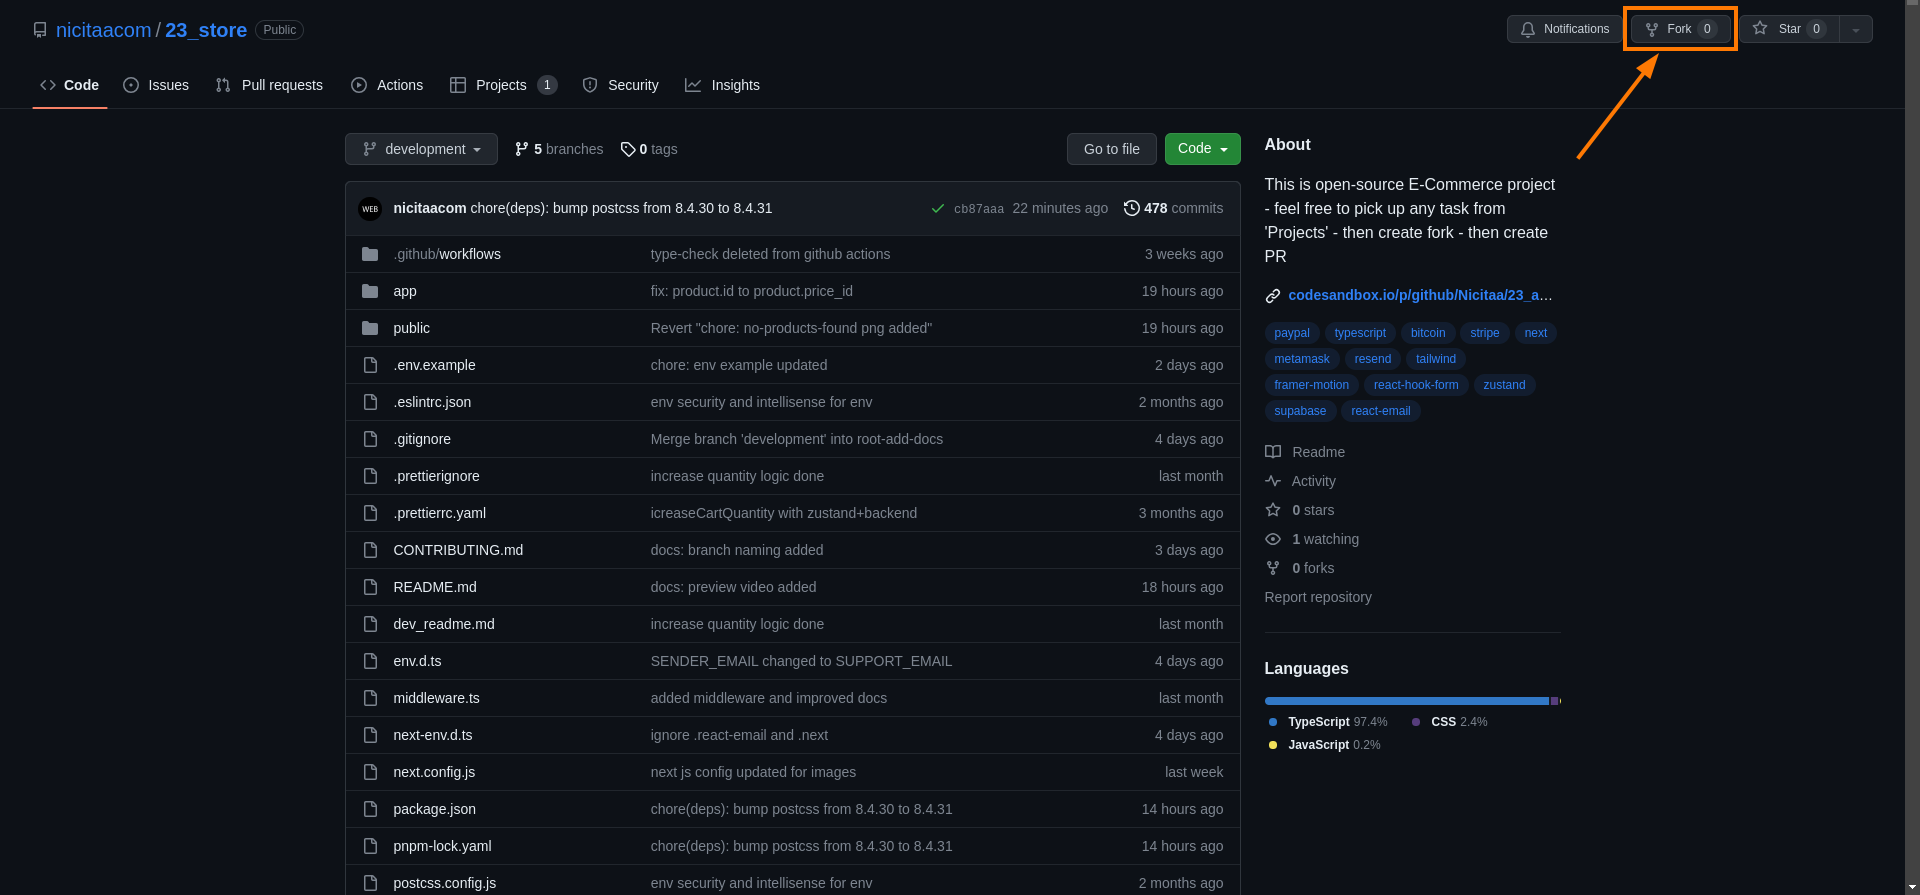Switch to the Security tab
Viewport: 1920px width, 895px height.
point(620,85)
